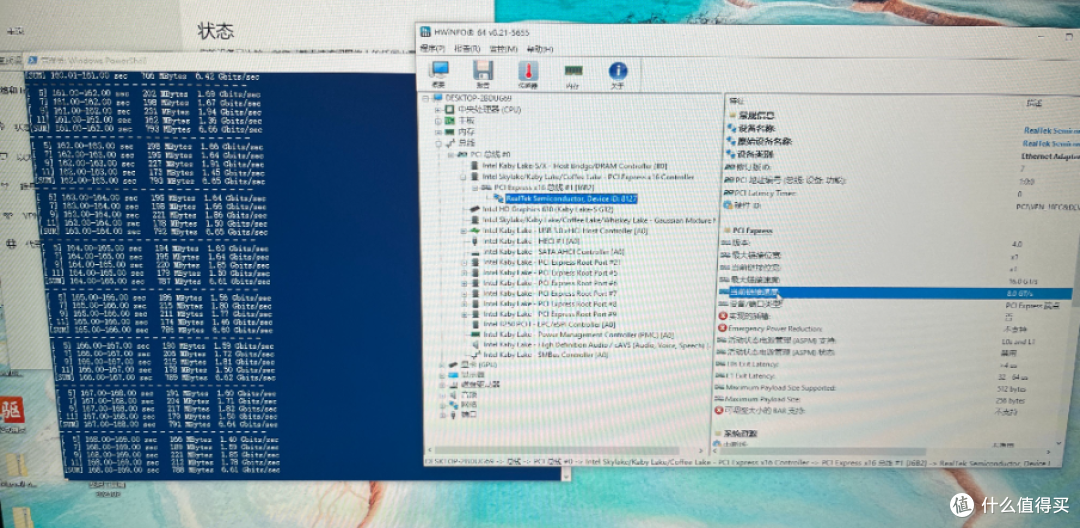Click the network category icon near tree bottom
This screenshot has height=528, width=1080.
[x=452, y=405]
